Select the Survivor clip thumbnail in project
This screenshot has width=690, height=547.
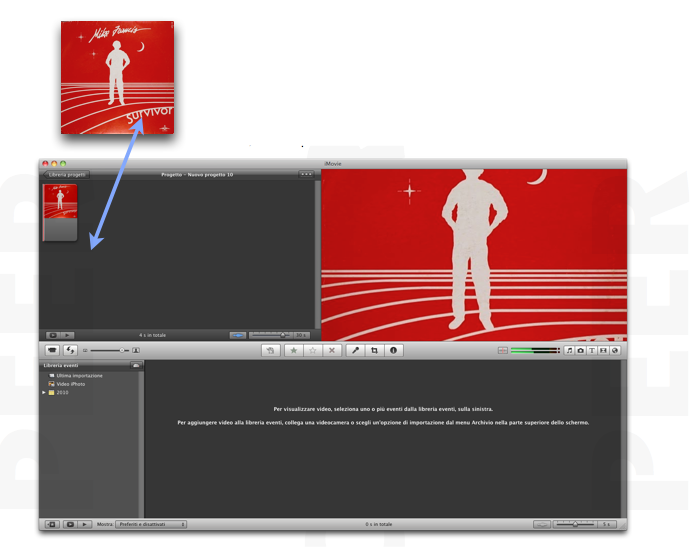click(60, 212)
